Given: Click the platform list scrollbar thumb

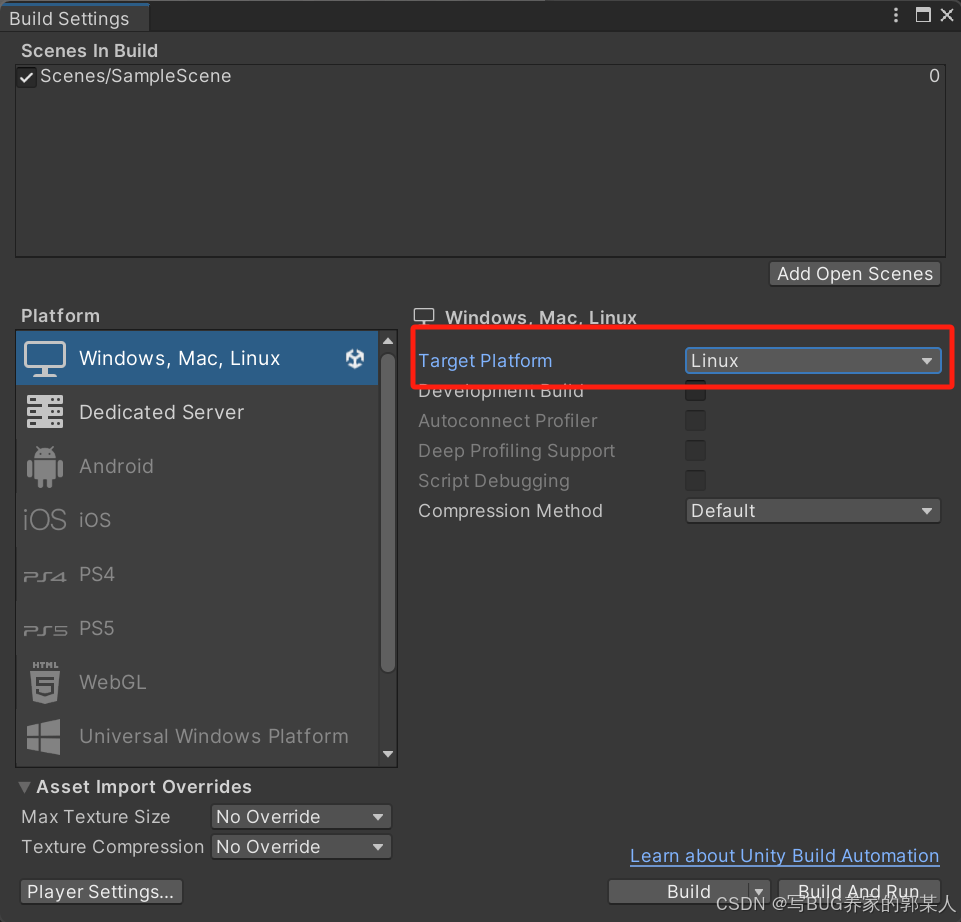Looking at the screenshot, I should tap(388, 514).
